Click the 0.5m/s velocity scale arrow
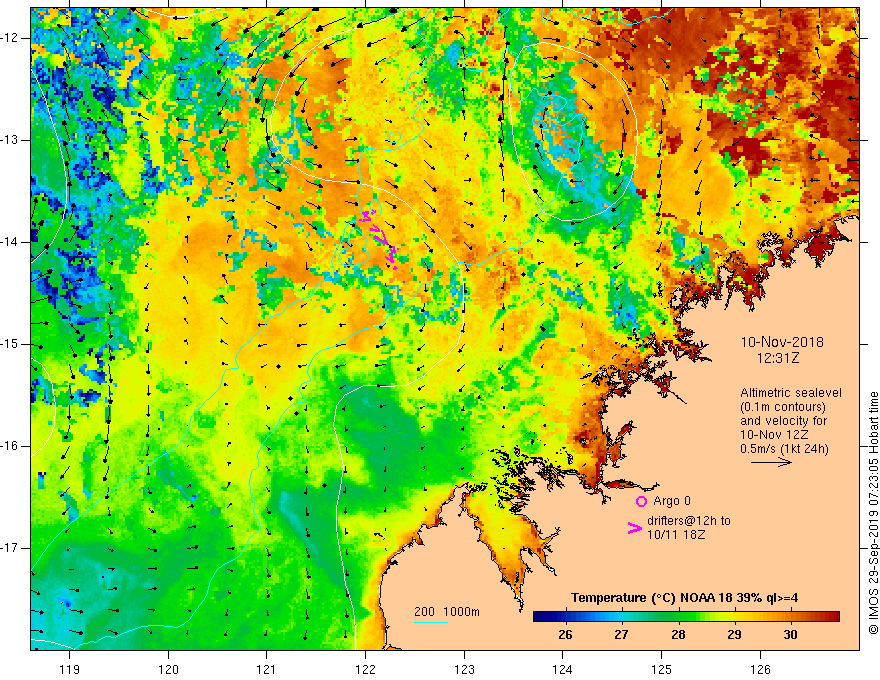880x680 pixels. (x=771, y=462)
